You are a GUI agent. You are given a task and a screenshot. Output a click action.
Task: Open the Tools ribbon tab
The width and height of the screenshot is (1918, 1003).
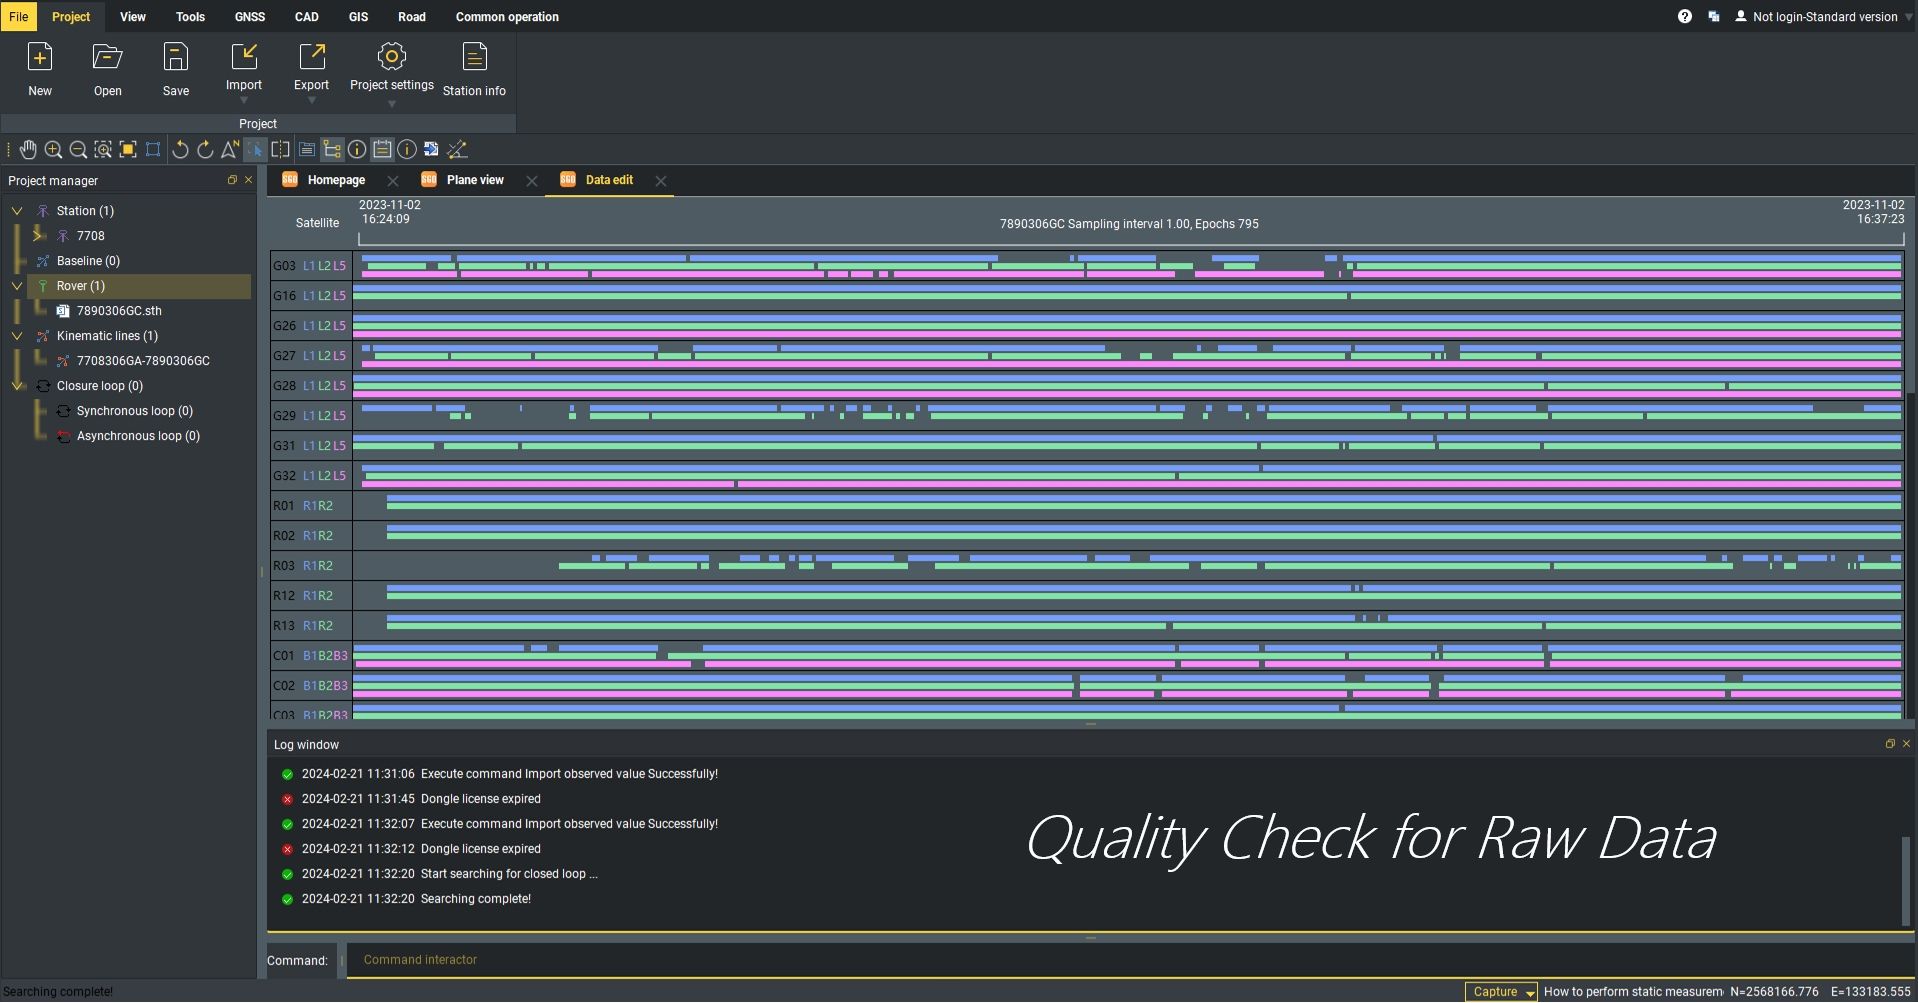click(190, 16)
